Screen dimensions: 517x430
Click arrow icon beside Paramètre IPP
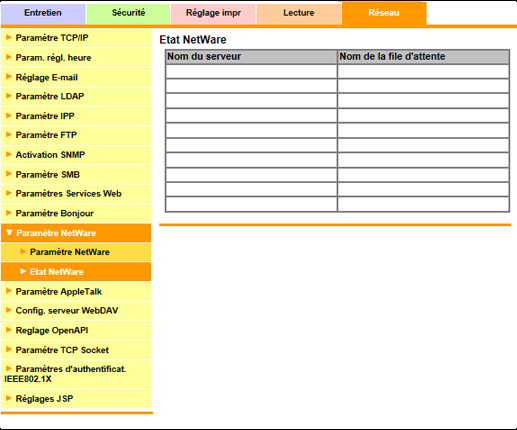pos(9,115)
